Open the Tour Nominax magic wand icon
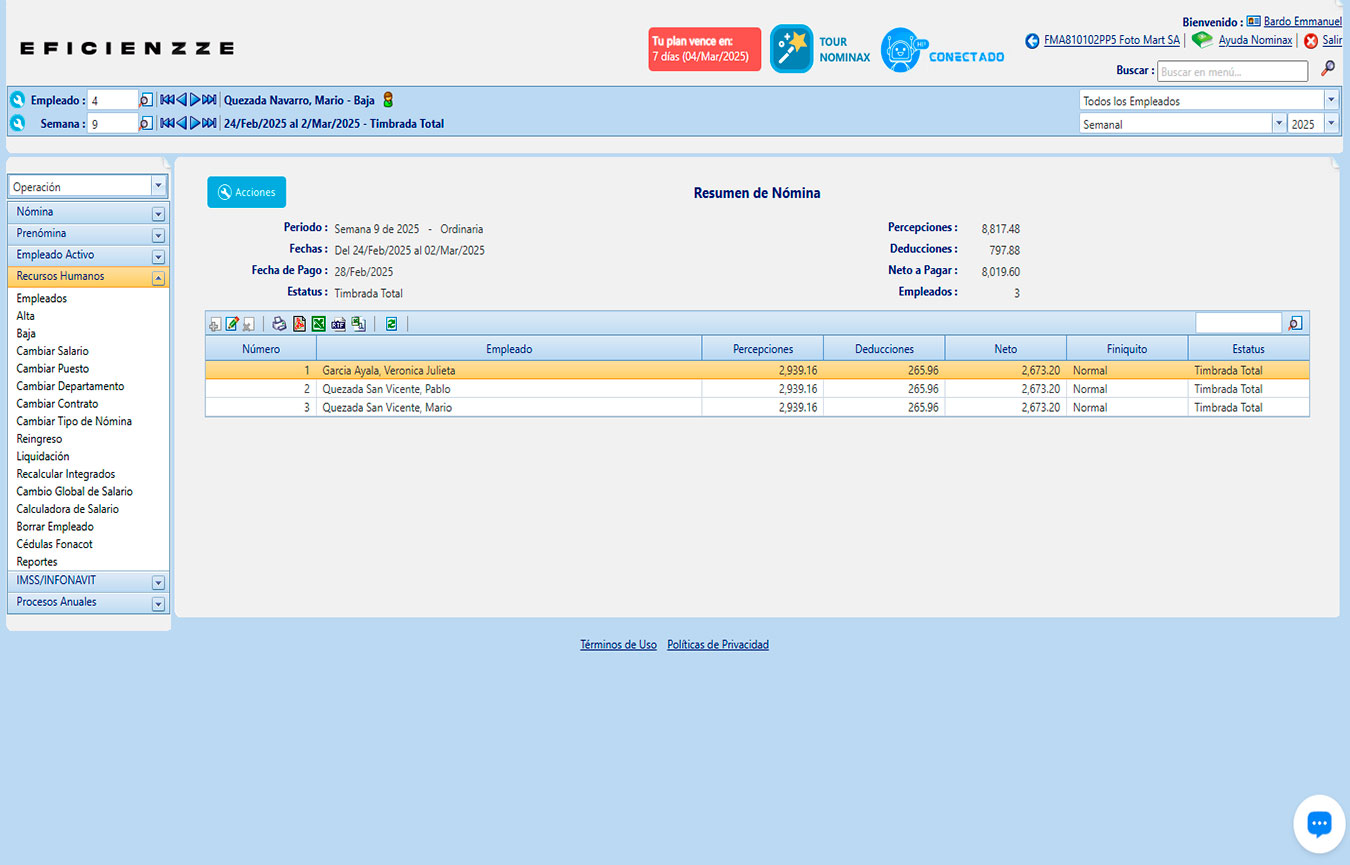Screen dimensions: 1350x865 (791, 49)
